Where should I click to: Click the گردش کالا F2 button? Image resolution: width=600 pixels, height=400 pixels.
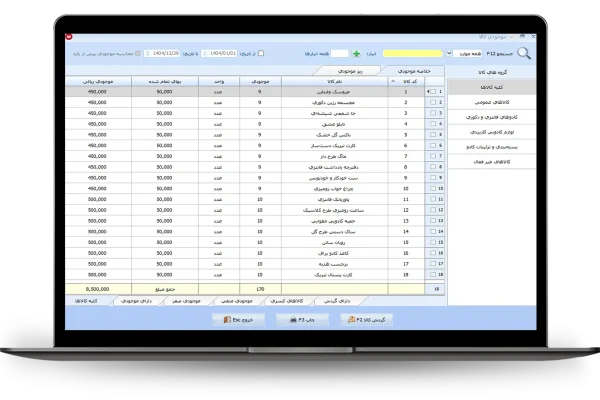pyautogui.click(x=367, y=320)
